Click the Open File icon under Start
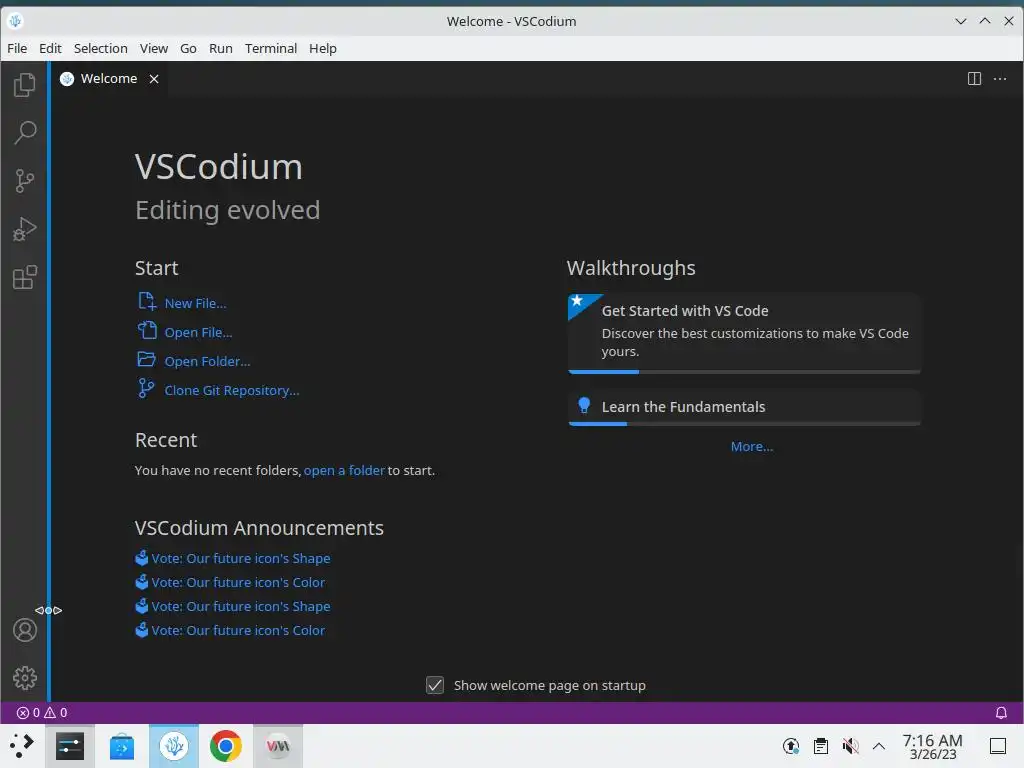Image resolution: width=1024 pixels, height=768 pixels. [x=147, y=330]
